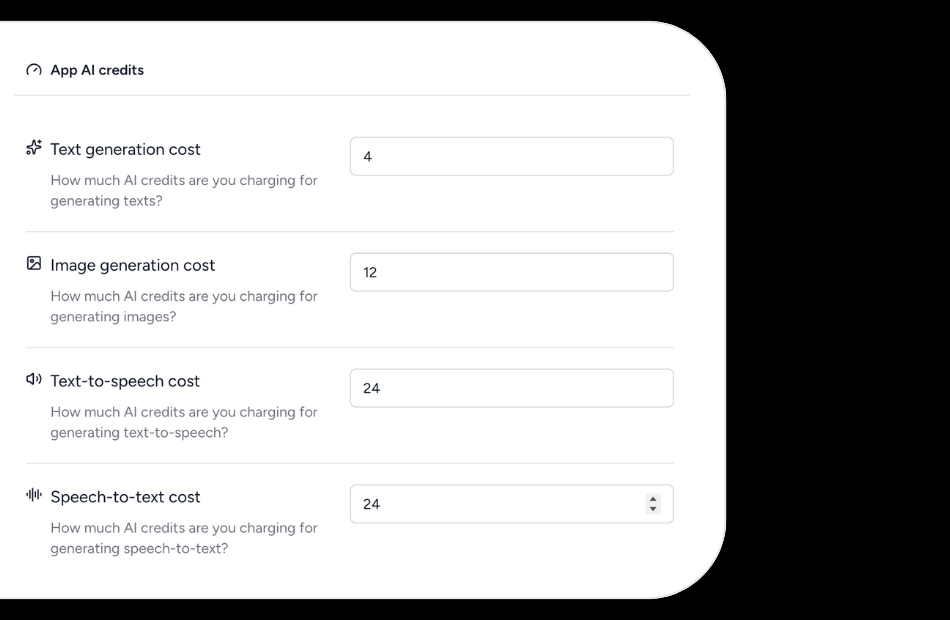Click the Text generation cost label
The width and height of the screenshot is (950, 620).
(125, 149)
